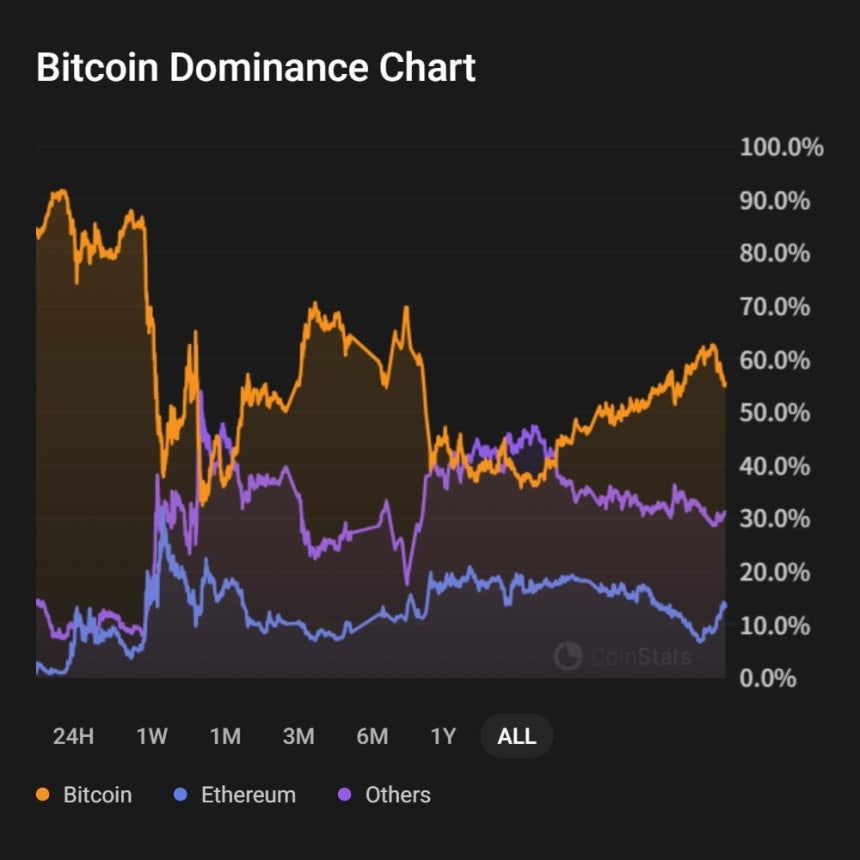The width and height of the screenshot is (860, 860).
Task: Switch chart to 6M range
Action: 372,736
